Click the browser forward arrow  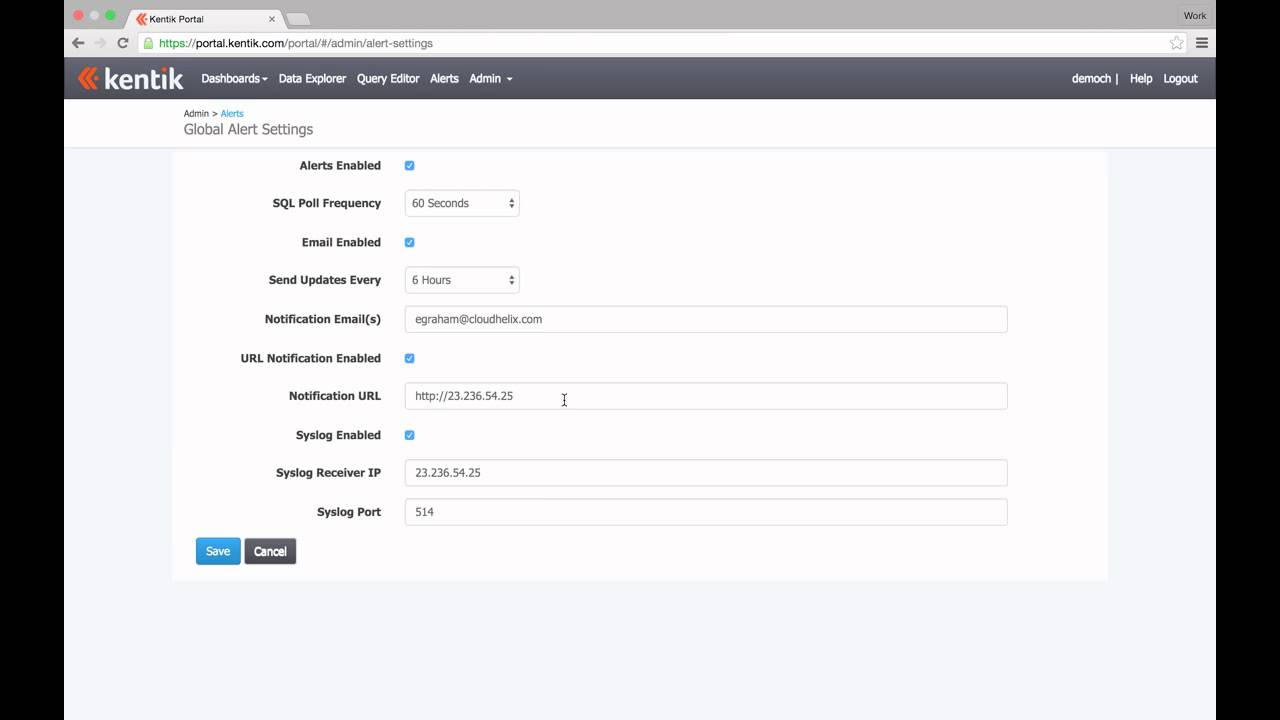click(100, 43)
